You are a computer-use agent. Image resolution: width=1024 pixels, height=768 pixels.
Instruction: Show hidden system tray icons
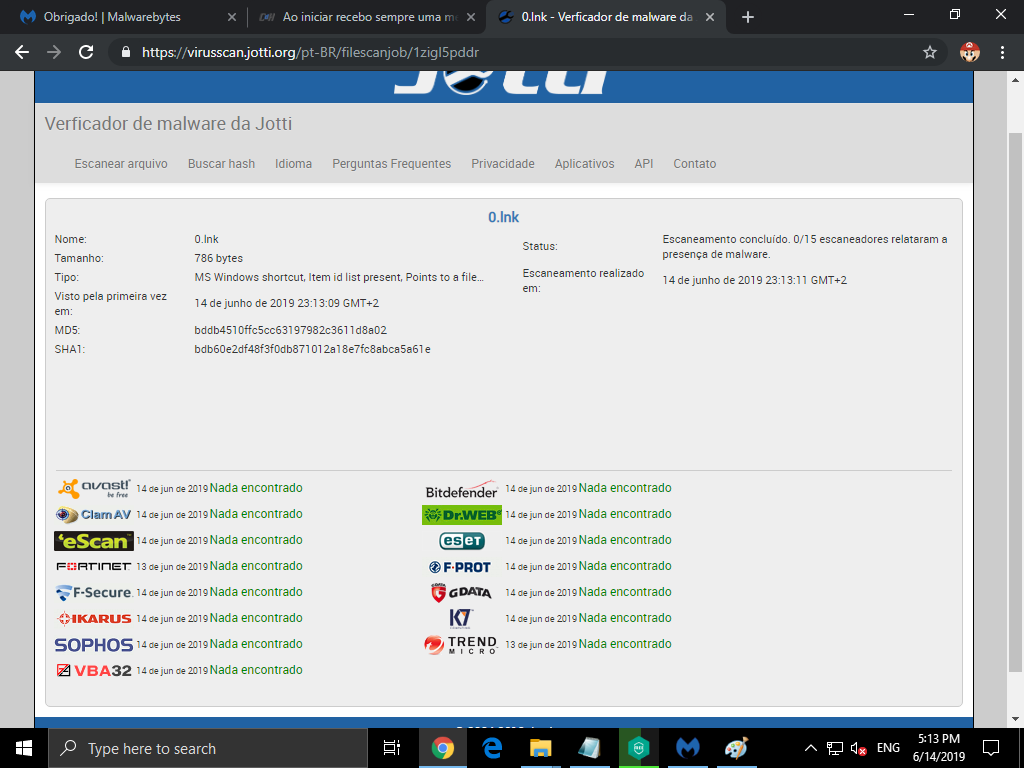(810, 748)
